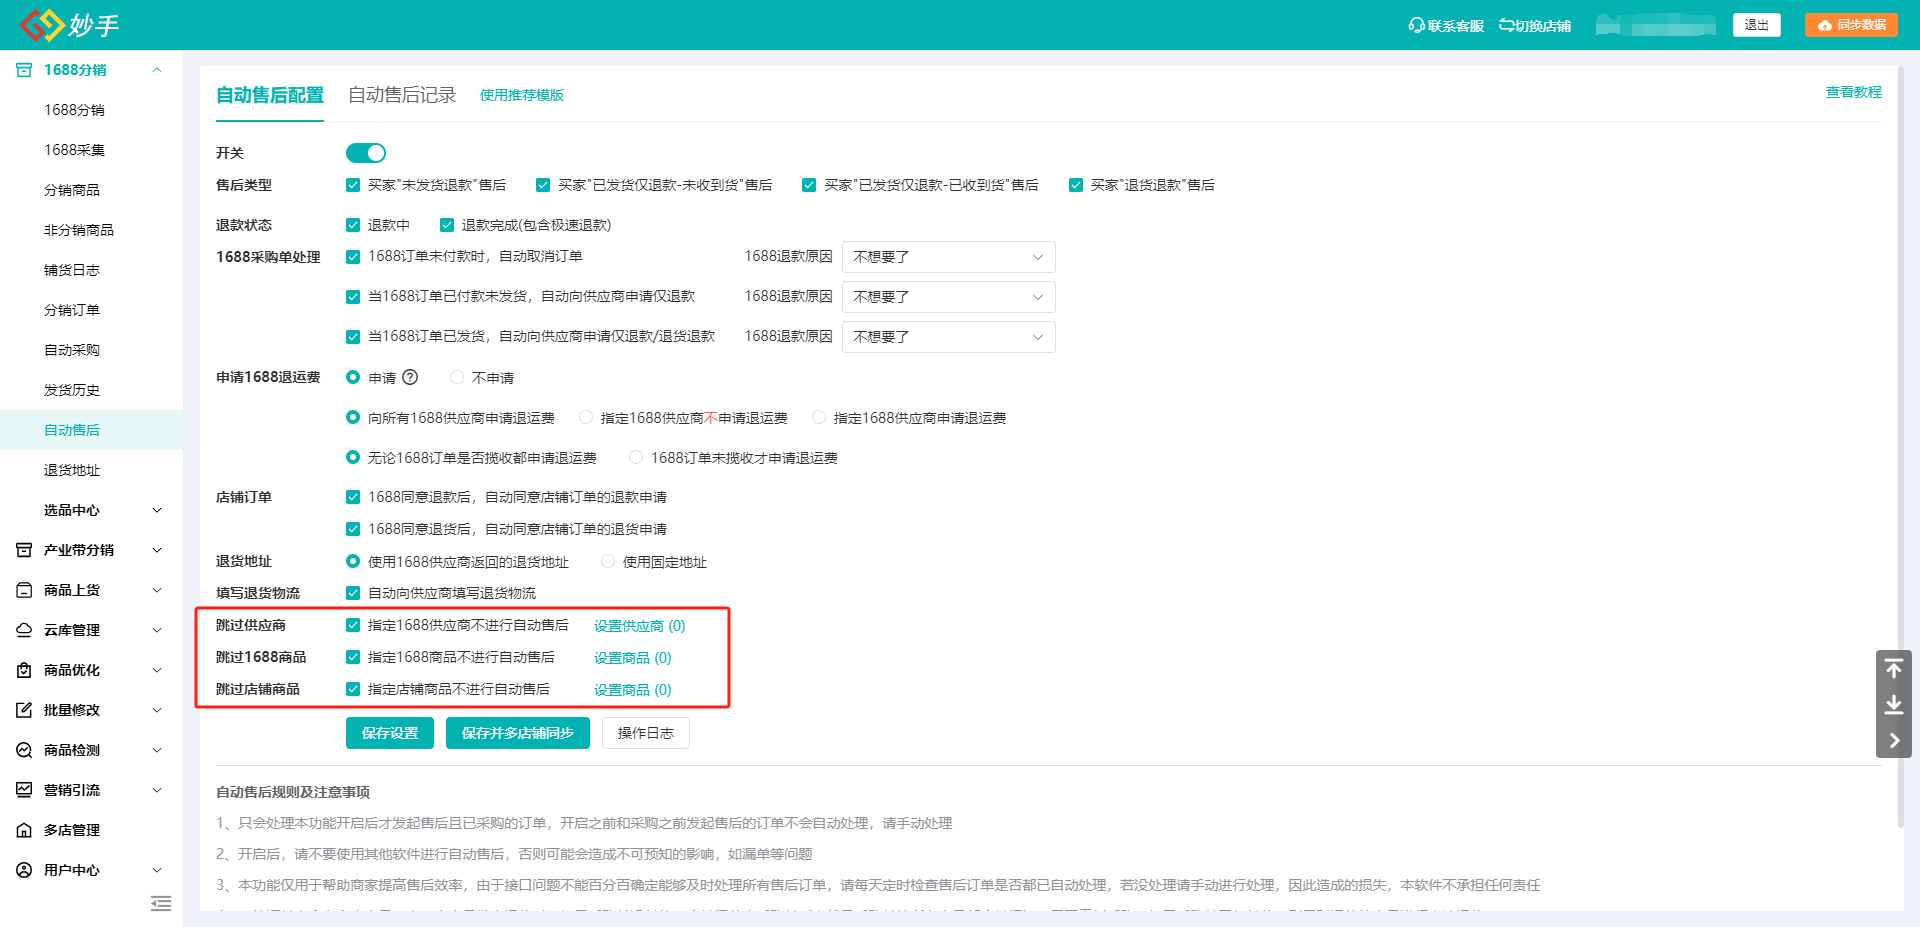This screenshot has width=1920, height=927.
Task: Open 发货历史 in the sidebar
Action: pos(72,390)
